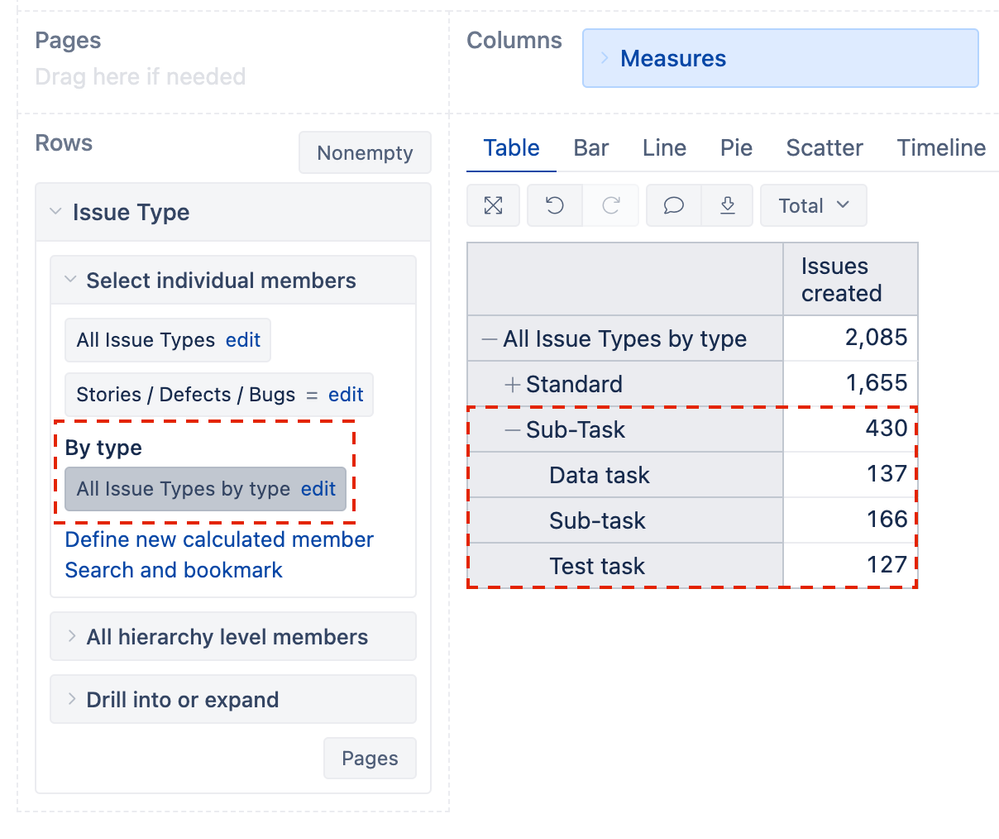Click the Pages button below the panel
Viewport: 999px width, 839px height.
point(369,758)
